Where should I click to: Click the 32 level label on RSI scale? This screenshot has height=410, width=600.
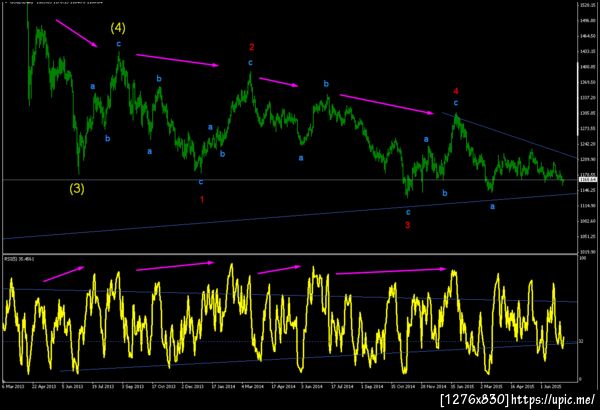[x=581, y=341]
